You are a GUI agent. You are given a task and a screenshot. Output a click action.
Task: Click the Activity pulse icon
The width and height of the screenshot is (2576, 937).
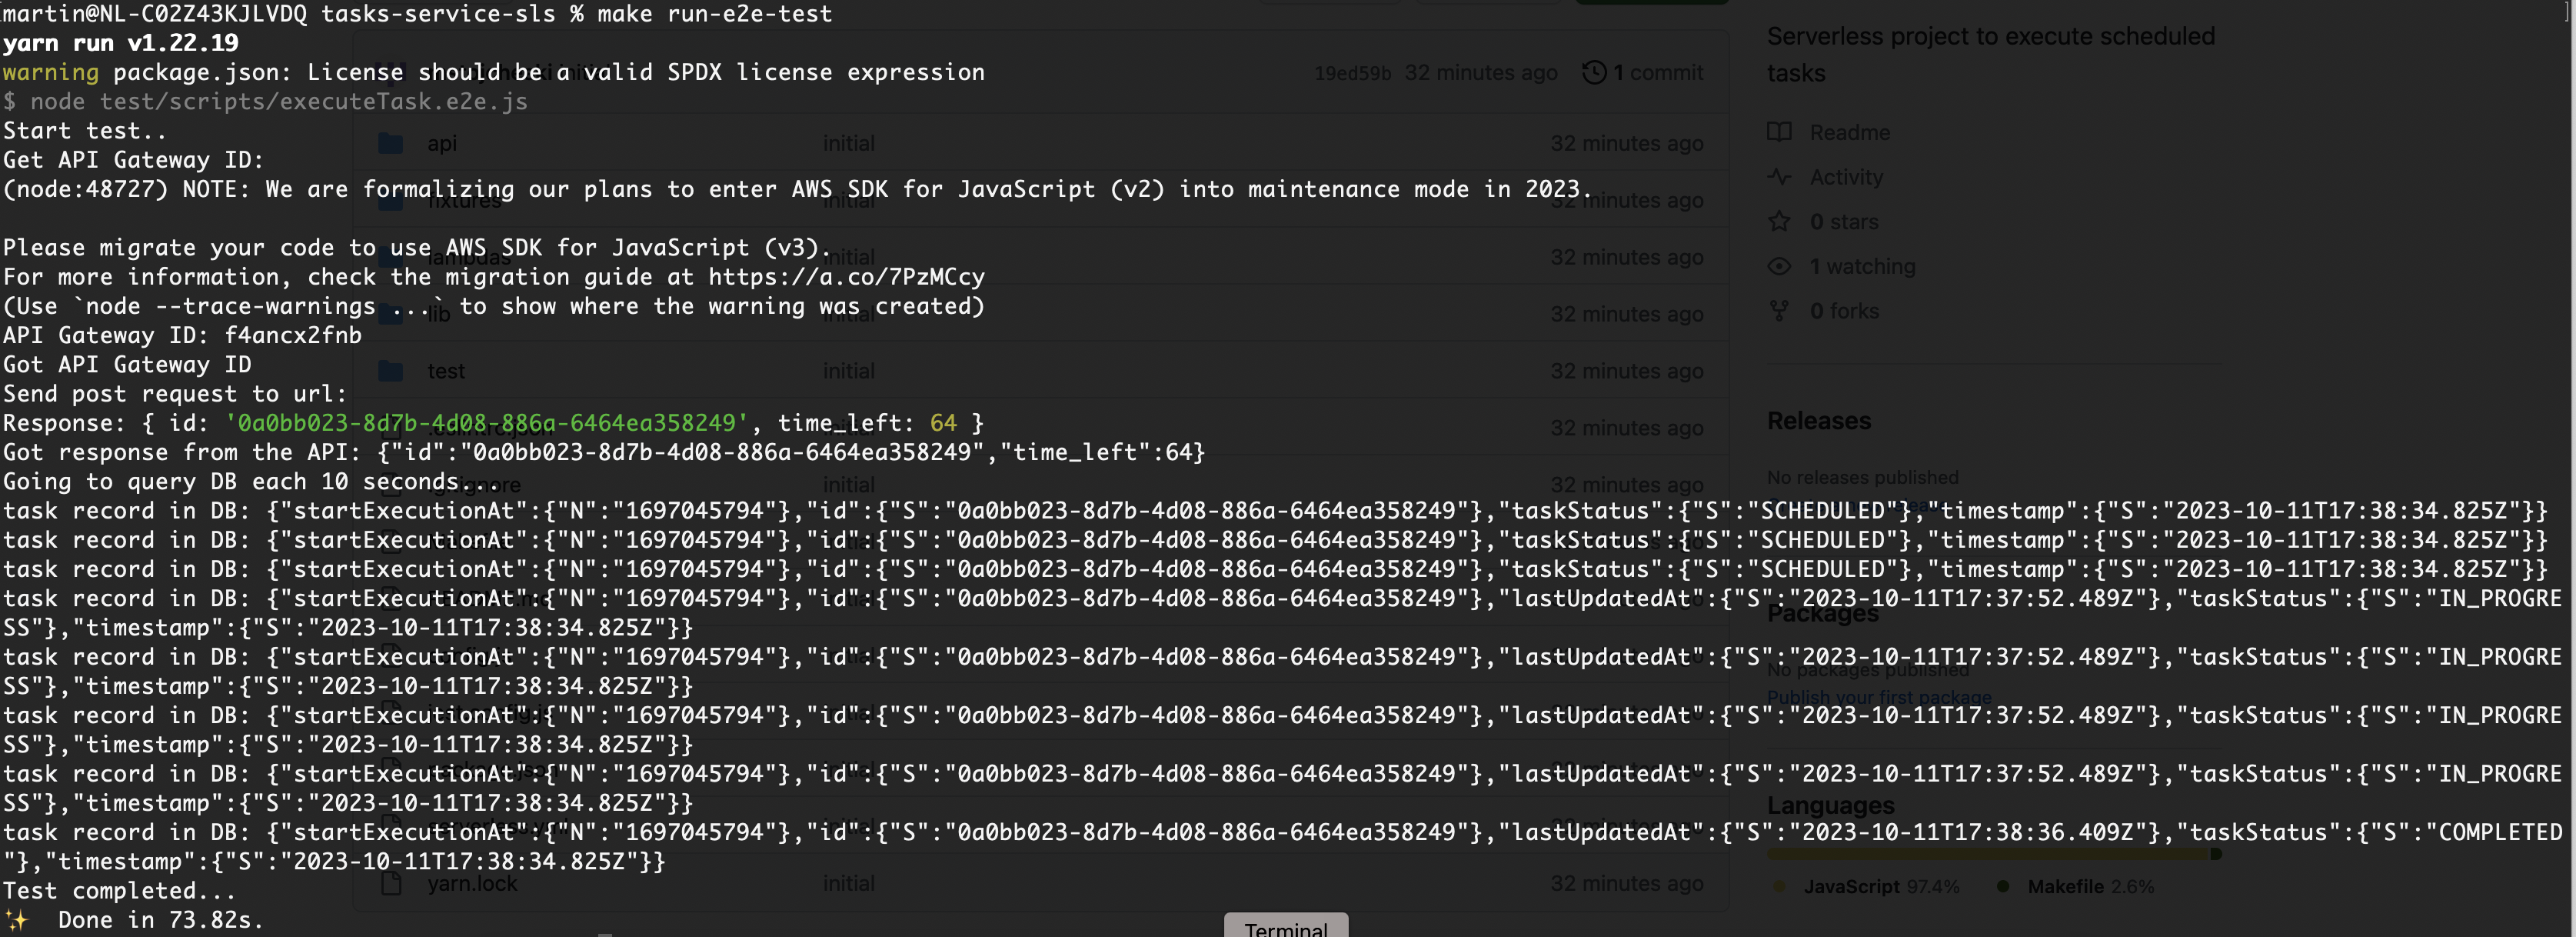click(1779, 177)
